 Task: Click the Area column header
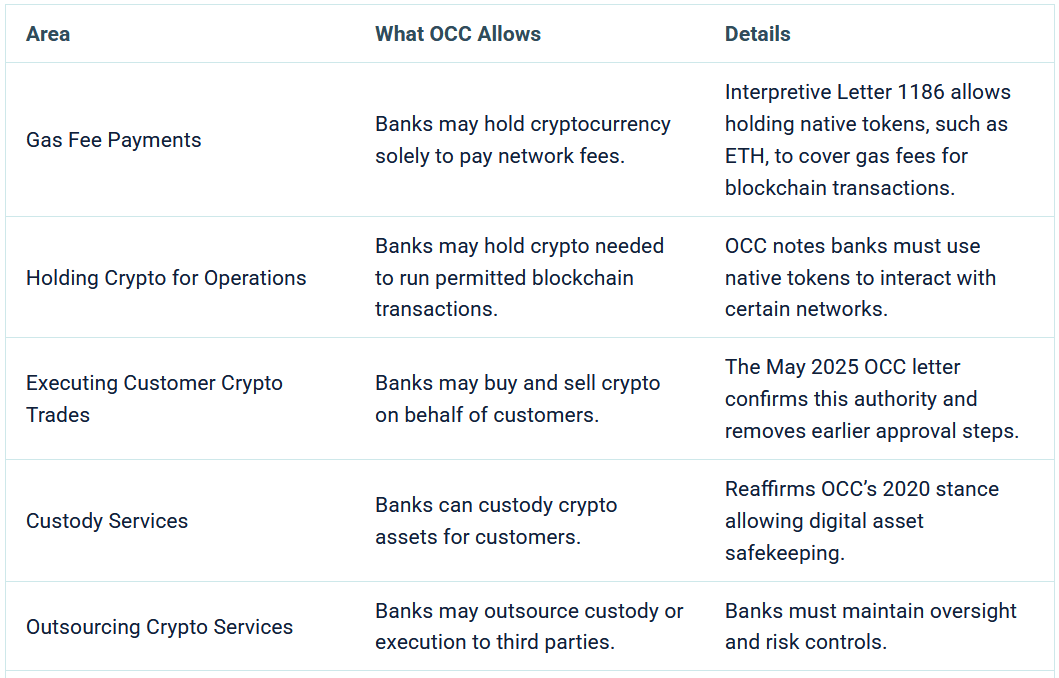point(48,34)
